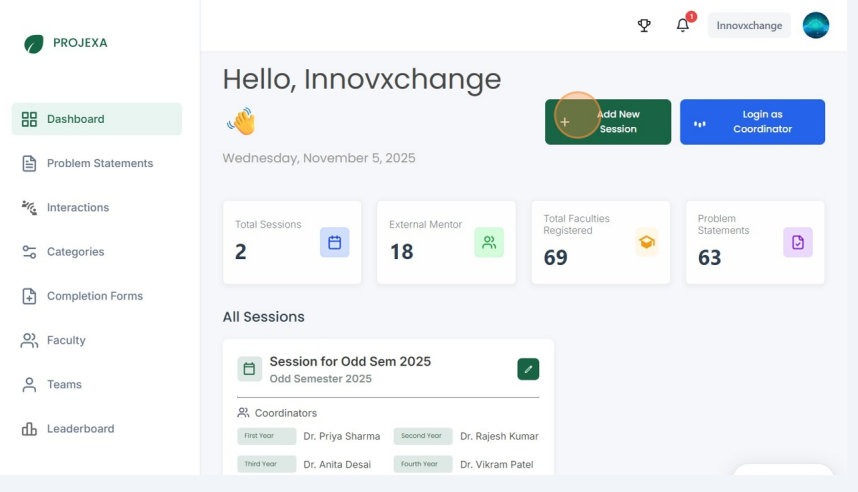
Task: Open the Interactions section
Action: (x=77, y=208)
